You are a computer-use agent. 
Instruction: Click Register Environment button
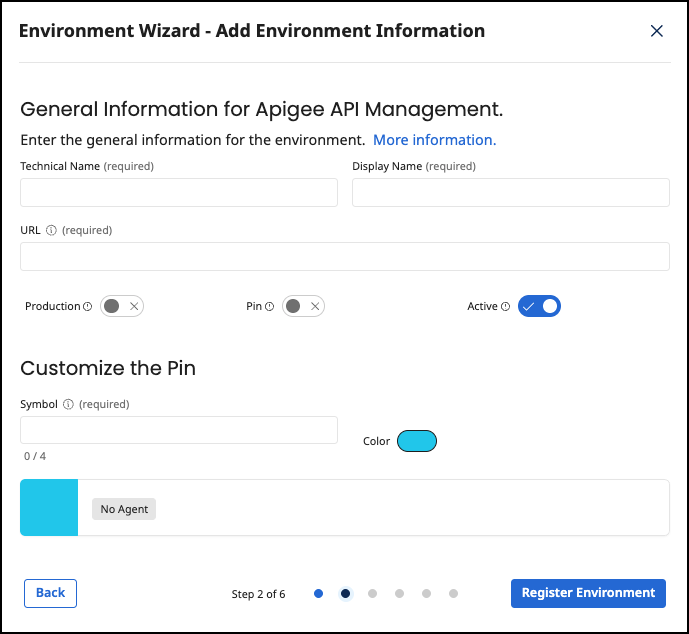tap(588, 593)
